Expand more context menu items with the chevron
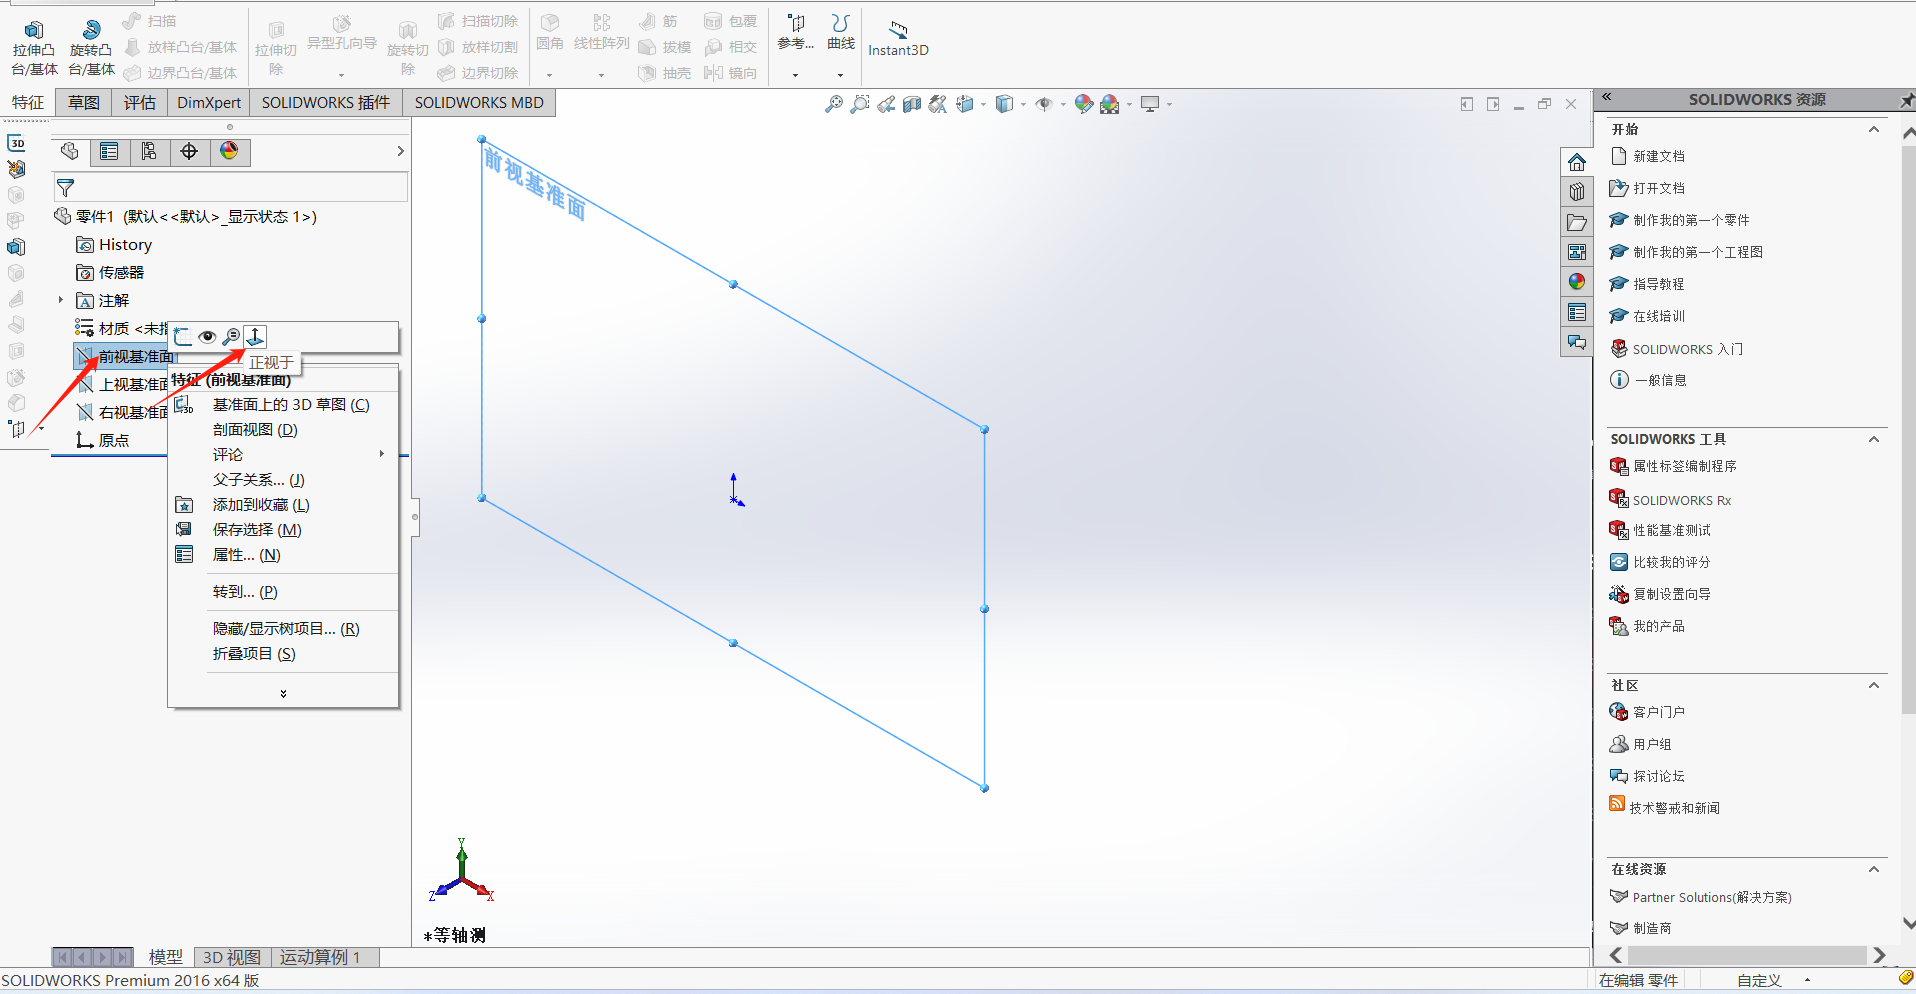The height and width of the screenshot is (994, 1916). click(283, 693)
